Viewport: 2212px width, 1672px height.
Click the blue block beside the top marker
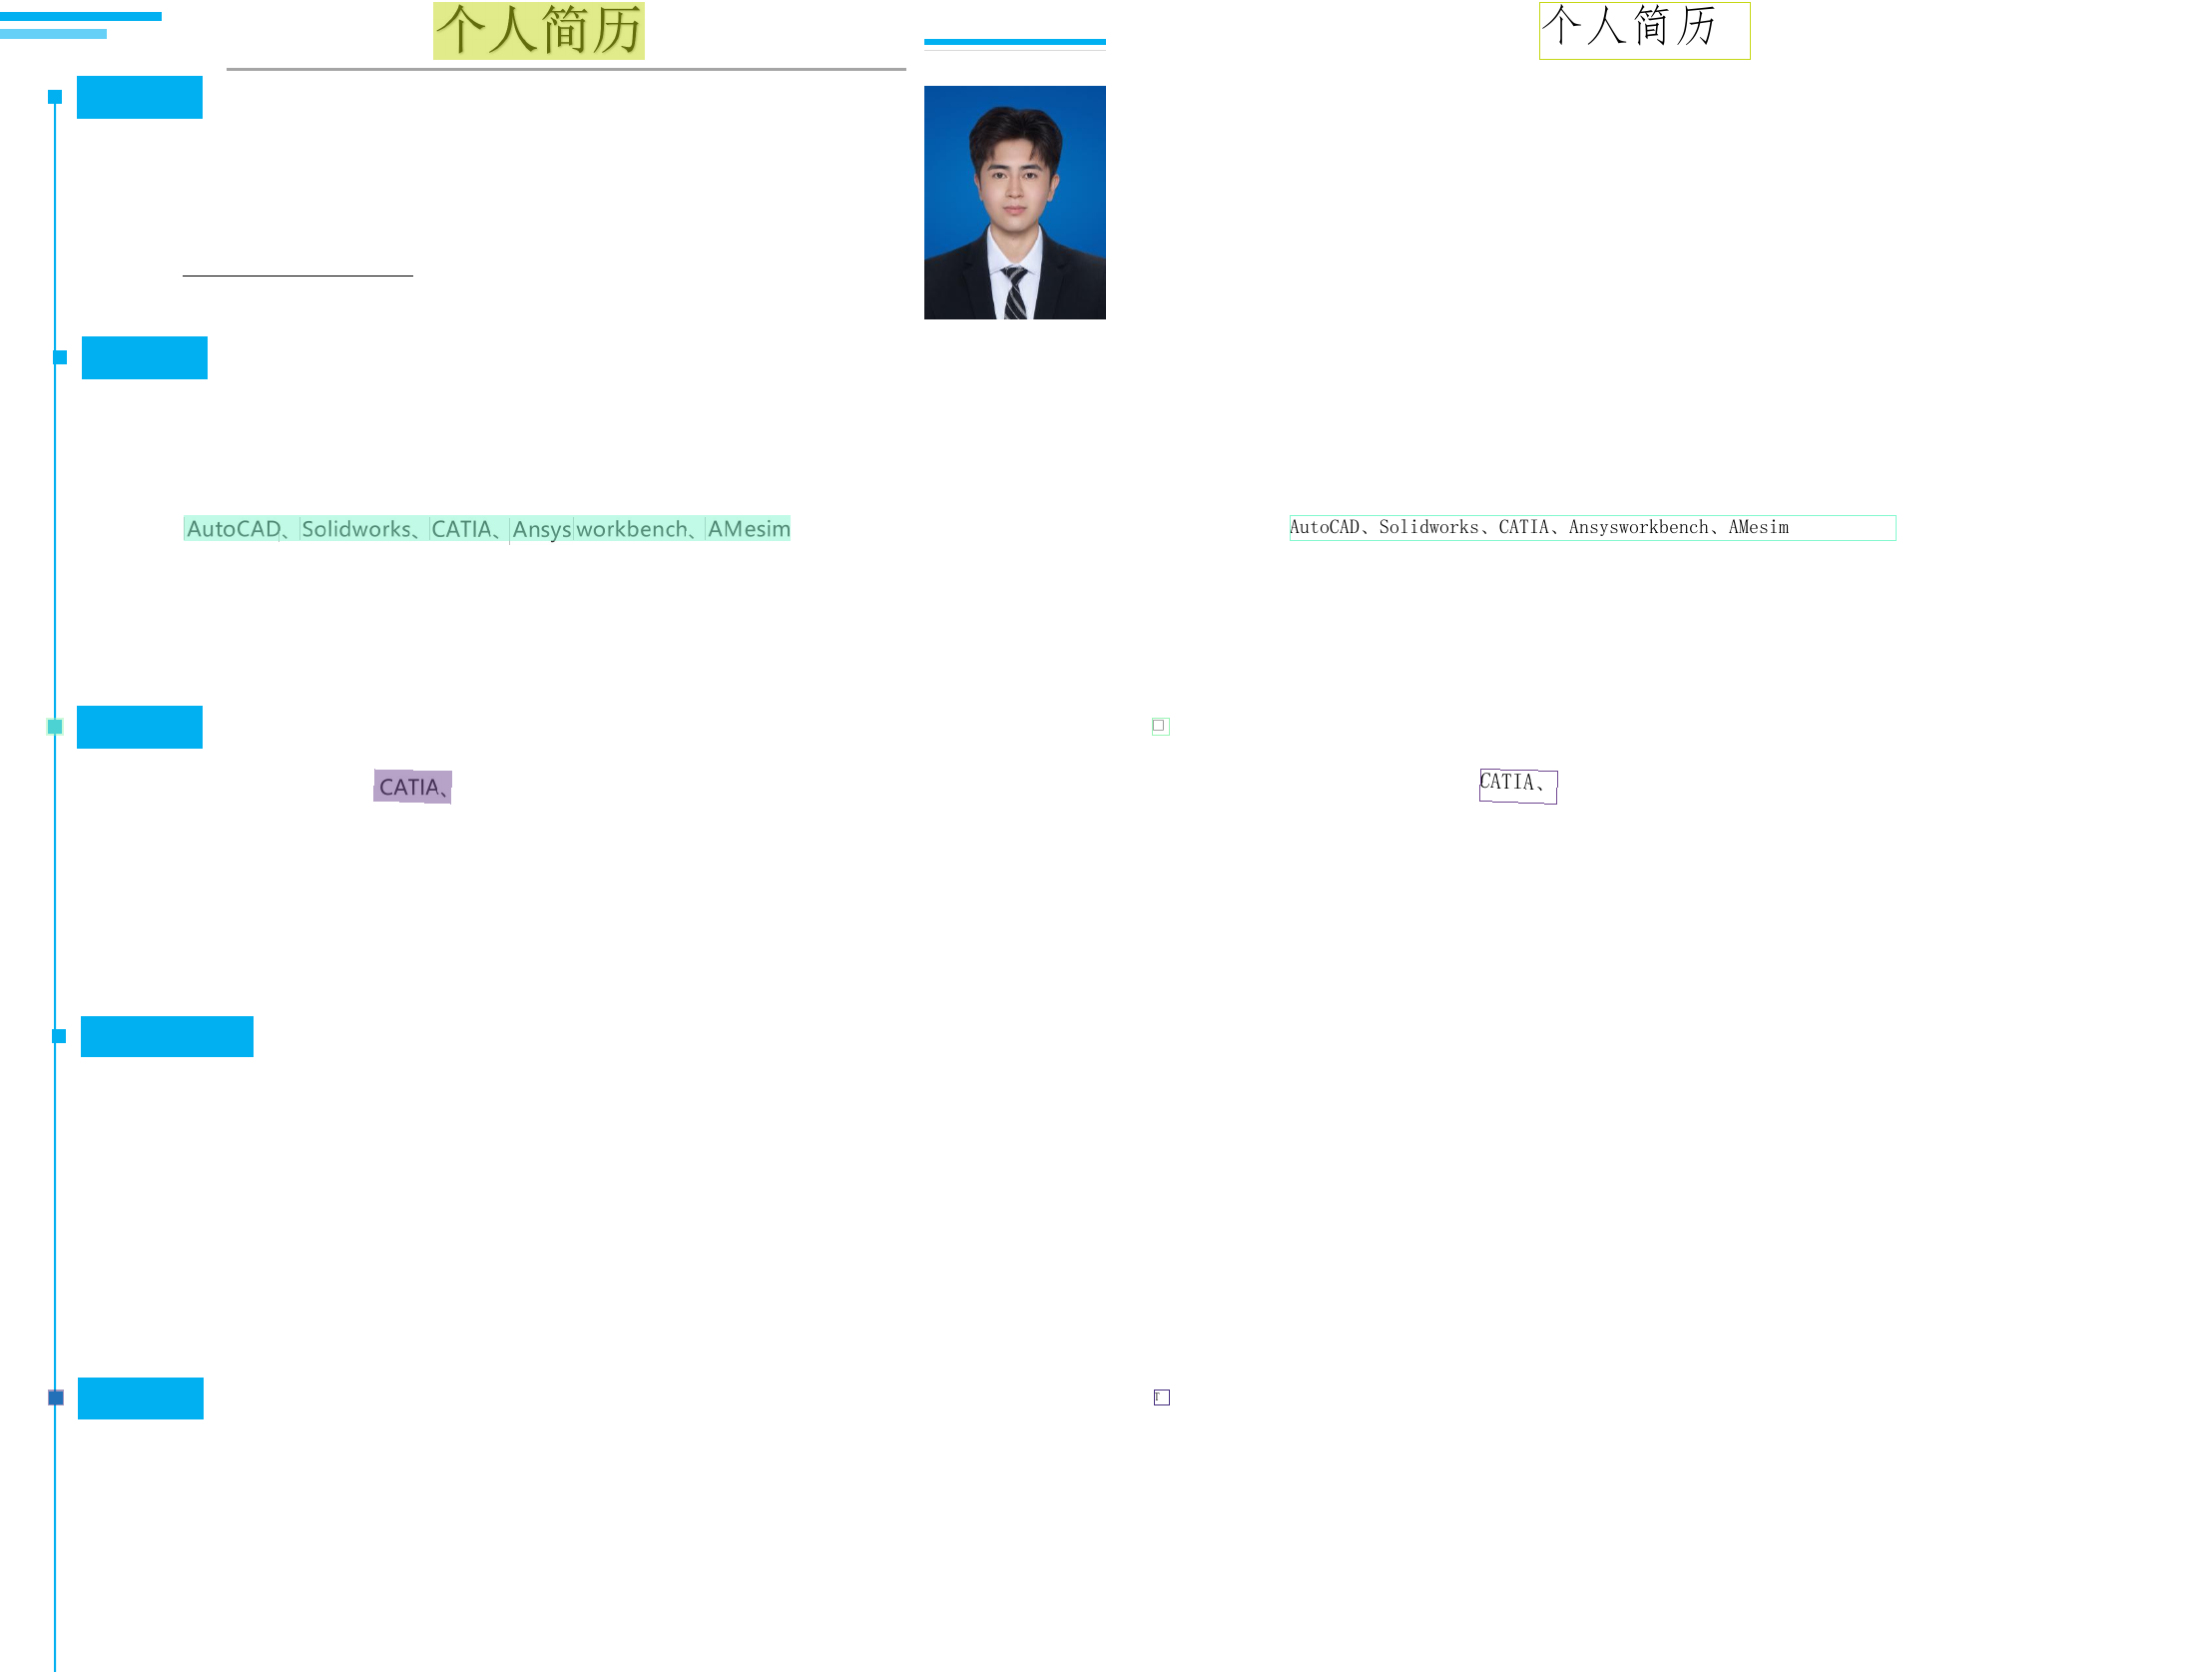[139, 97]
